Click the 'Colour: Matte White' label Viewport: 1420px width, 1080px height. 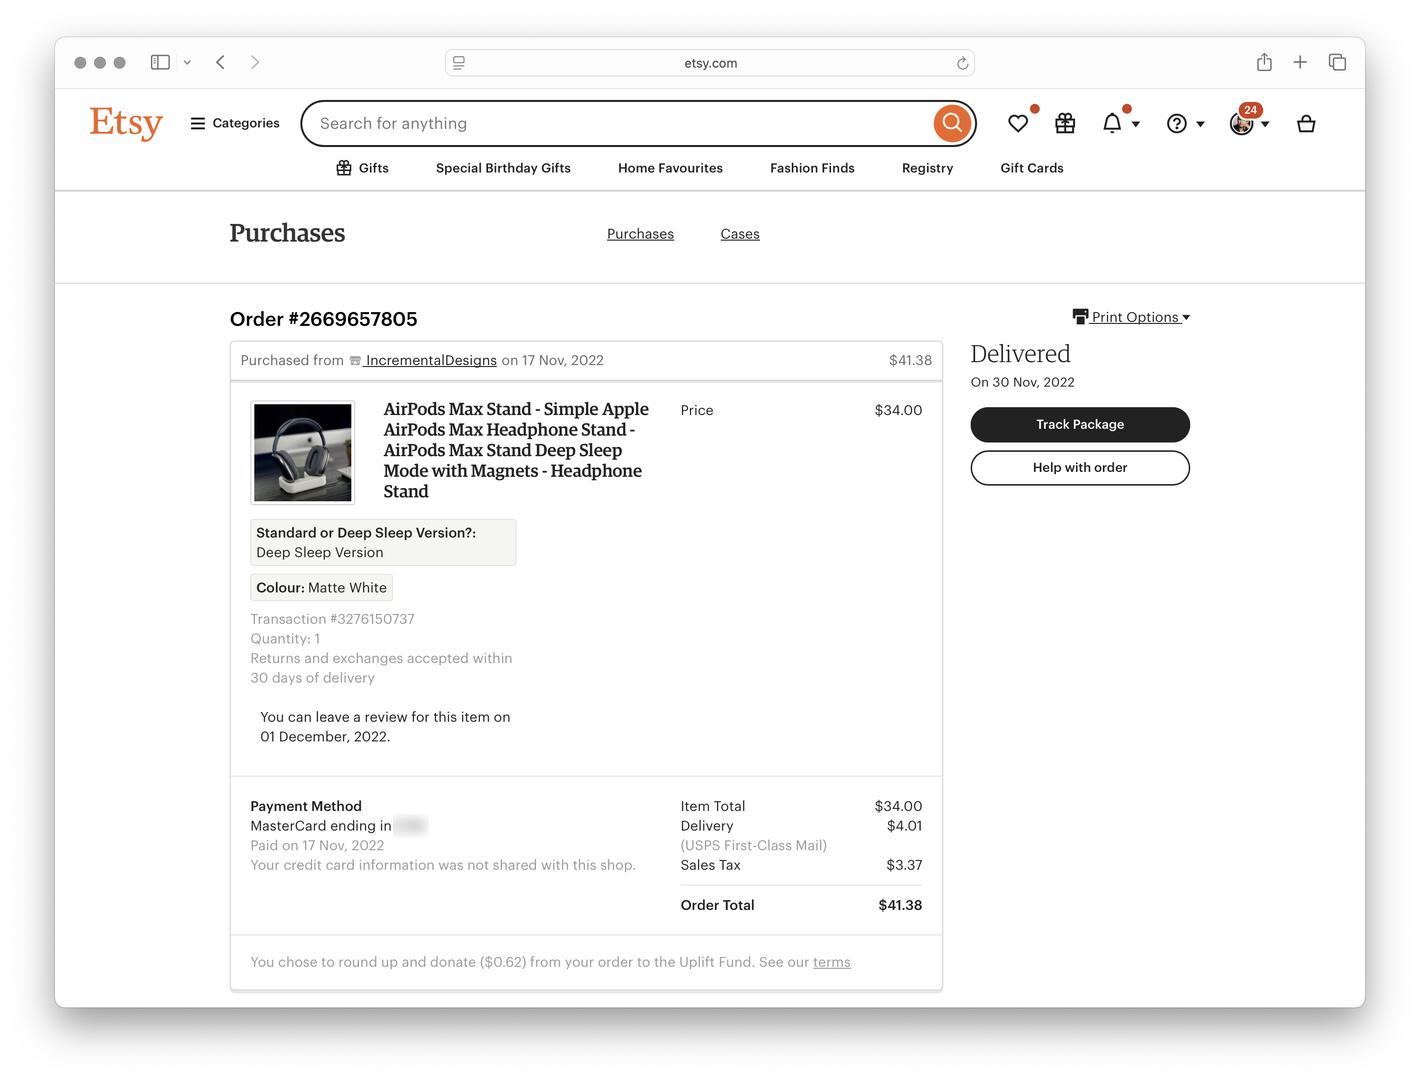(x=321, y=588)
